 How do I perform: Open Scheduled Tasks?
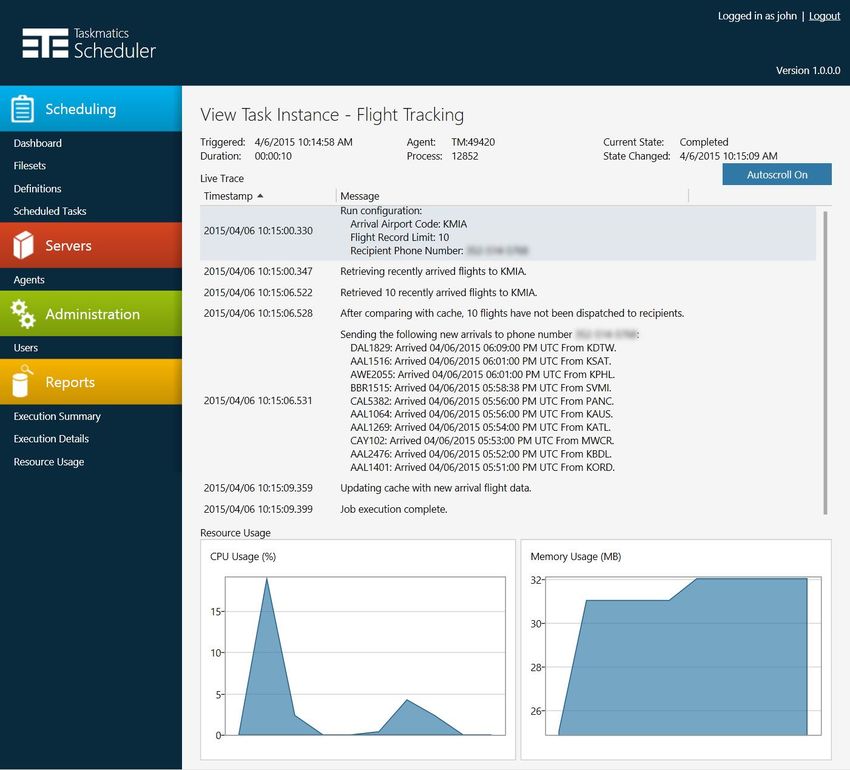(50, 211)
